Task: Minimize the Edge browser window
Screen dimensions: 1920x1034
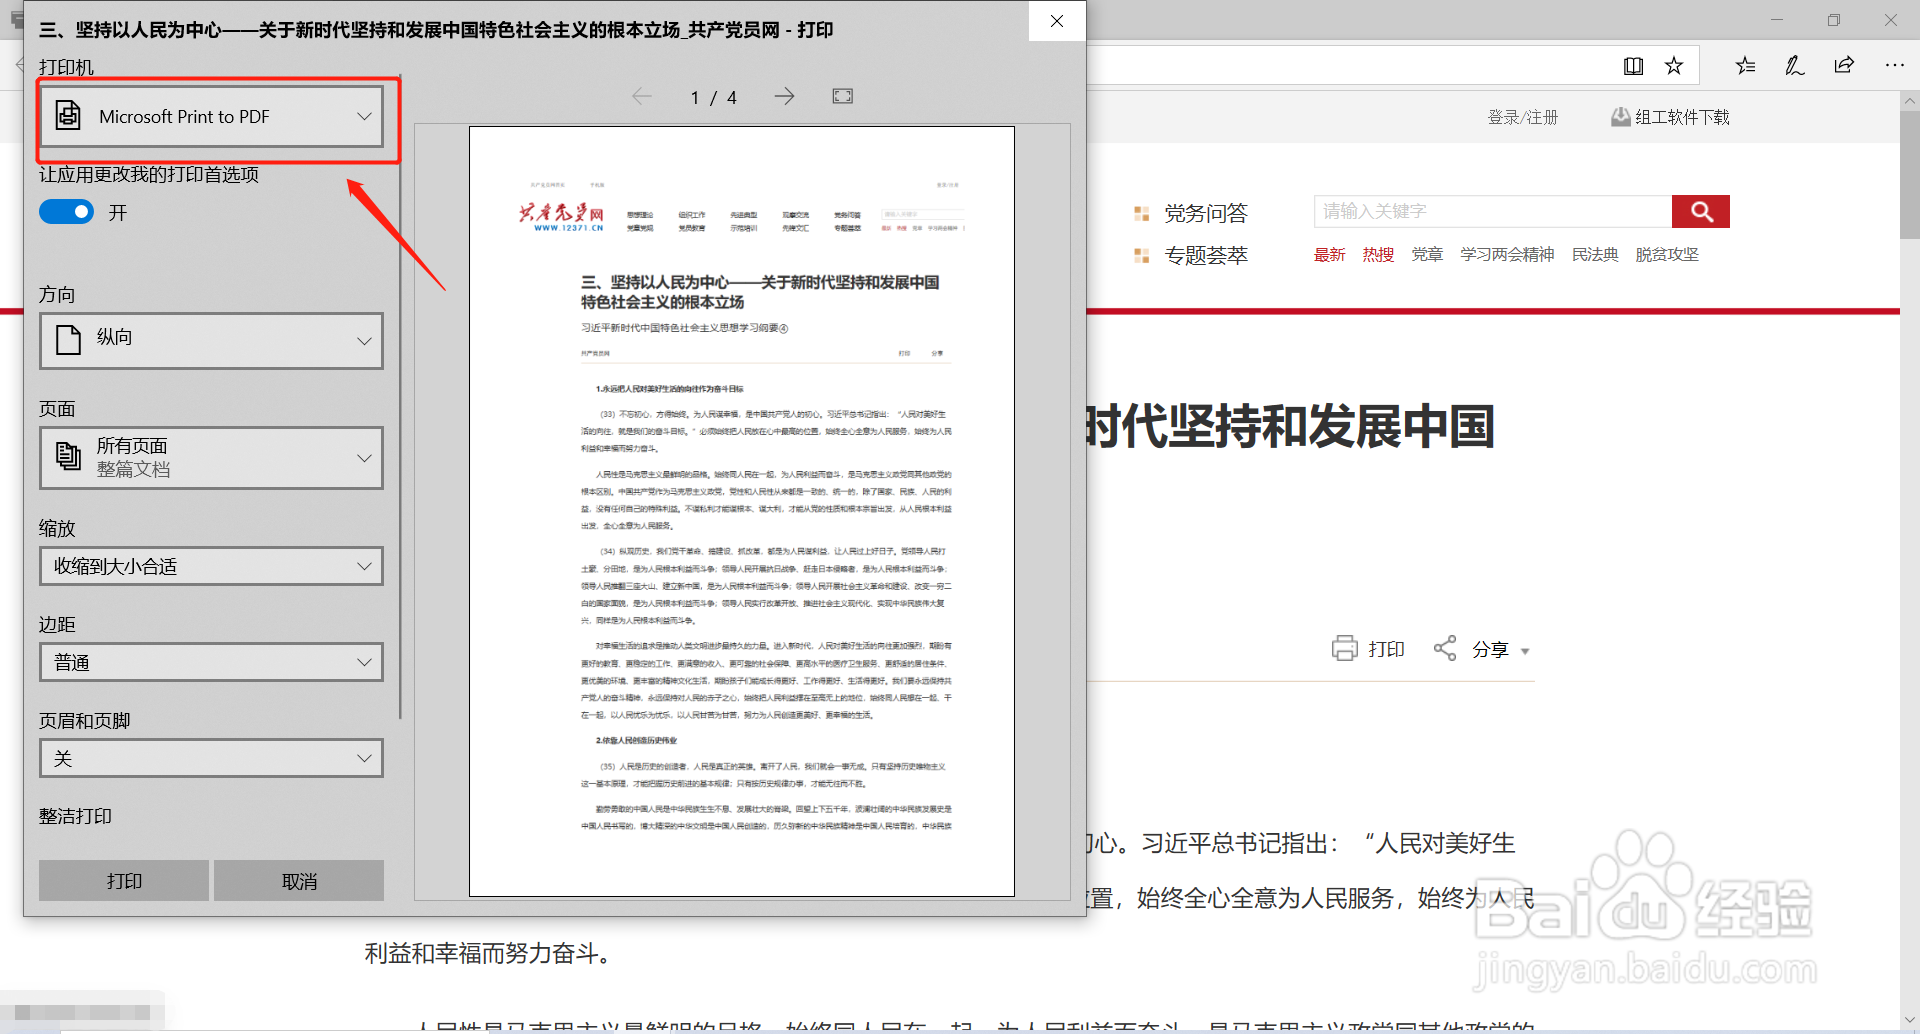Action: [x=1777, y=20]
